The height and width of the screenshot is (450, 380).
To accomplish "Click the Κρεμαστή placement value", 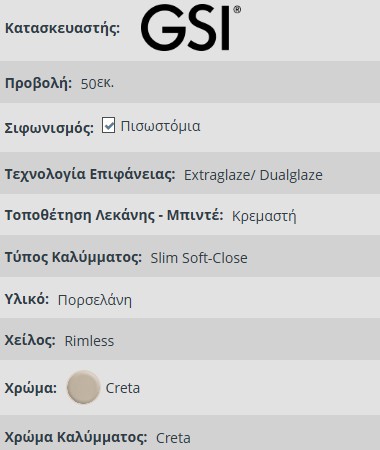I will [264, 216].
